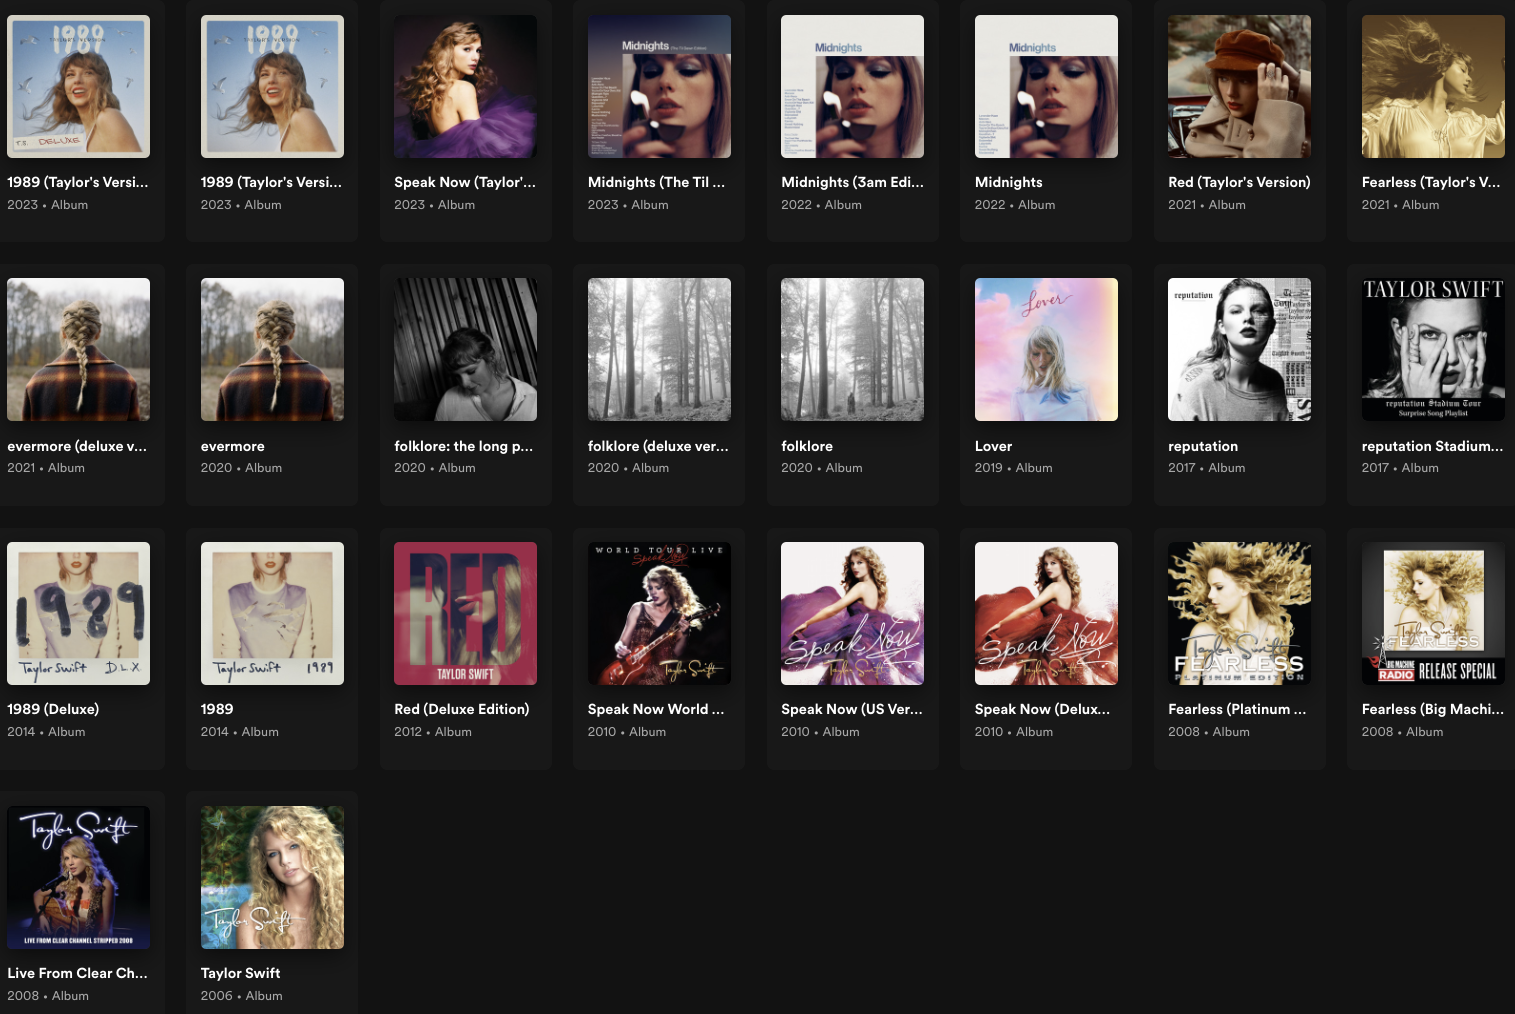The height and width of the screenshot is (1014, 1515).
Task: Click the plain 'folklore' title text
Action: [x=807, y=446]
